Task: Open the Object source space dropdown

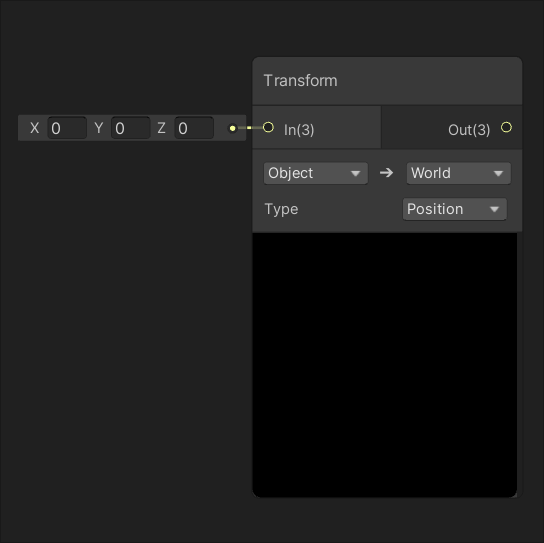Action: click(x=316, y=173)
